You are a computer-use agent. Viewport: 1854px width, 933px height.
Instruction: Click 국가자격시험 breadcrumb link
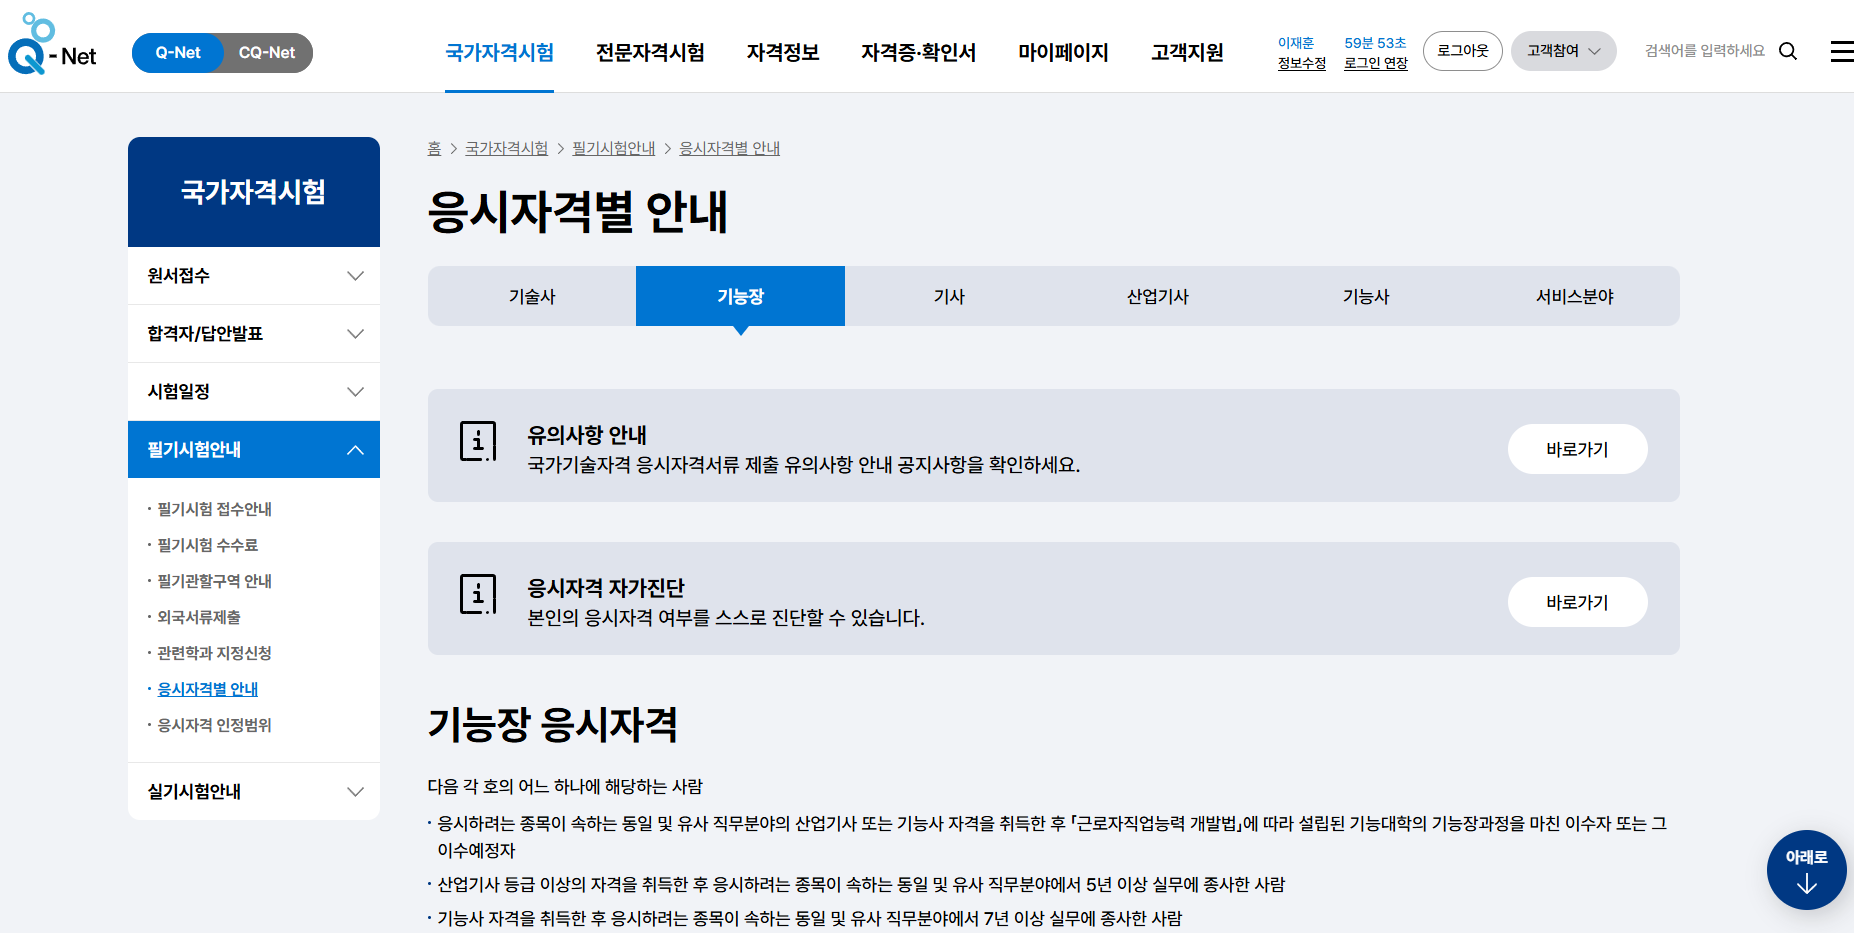[506, 148]
